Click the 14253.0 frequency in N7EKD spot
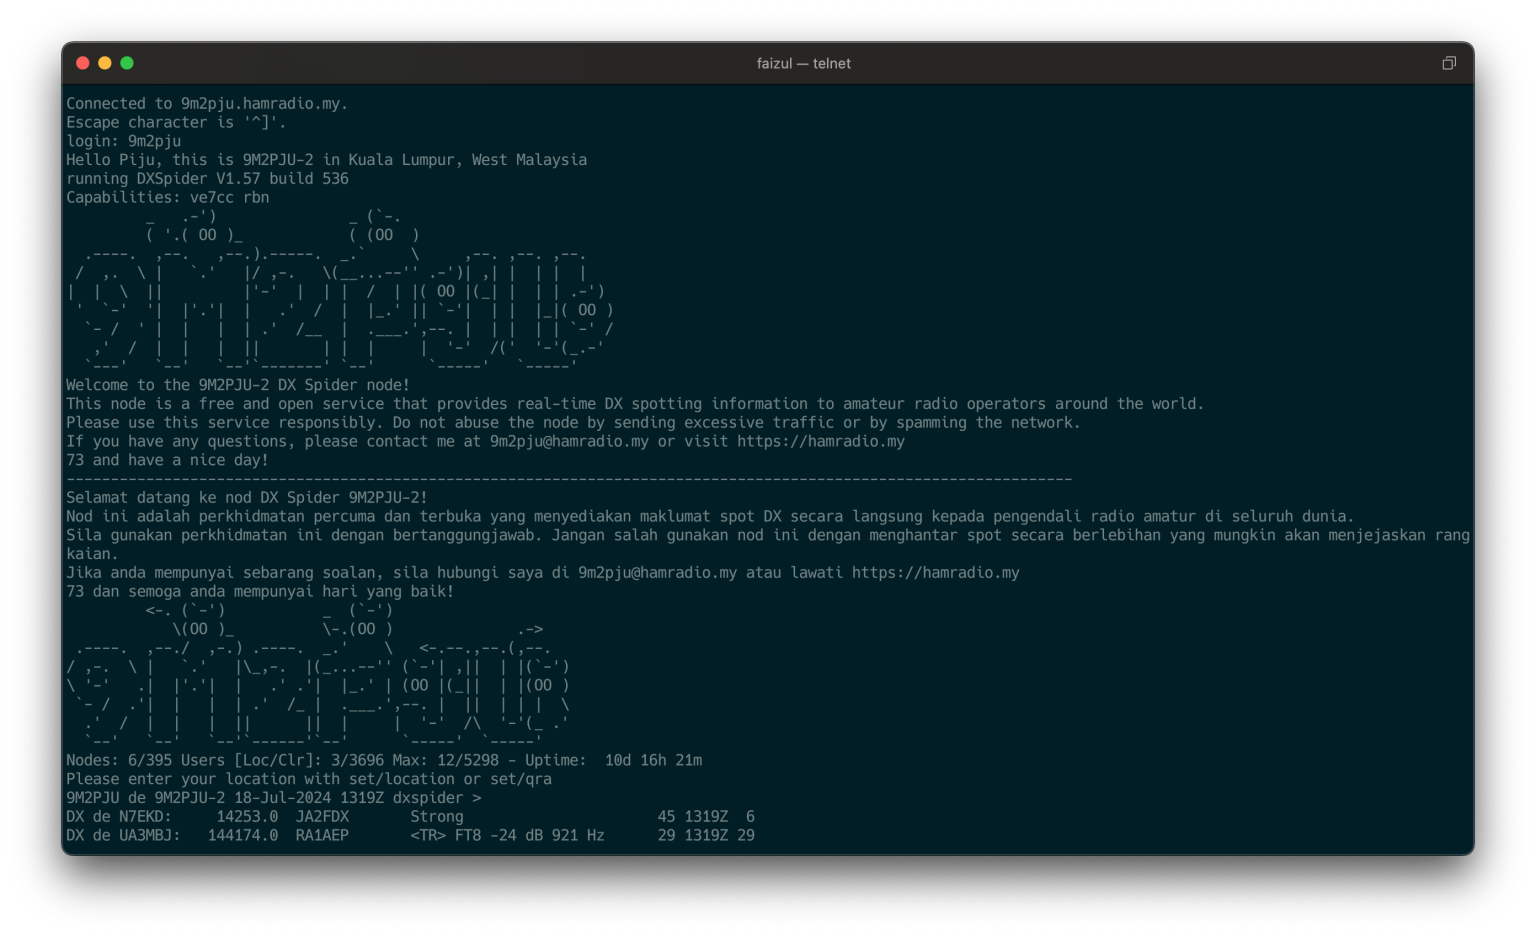The height and width of the screenshot is (937, 1536). tap(247, 817)
